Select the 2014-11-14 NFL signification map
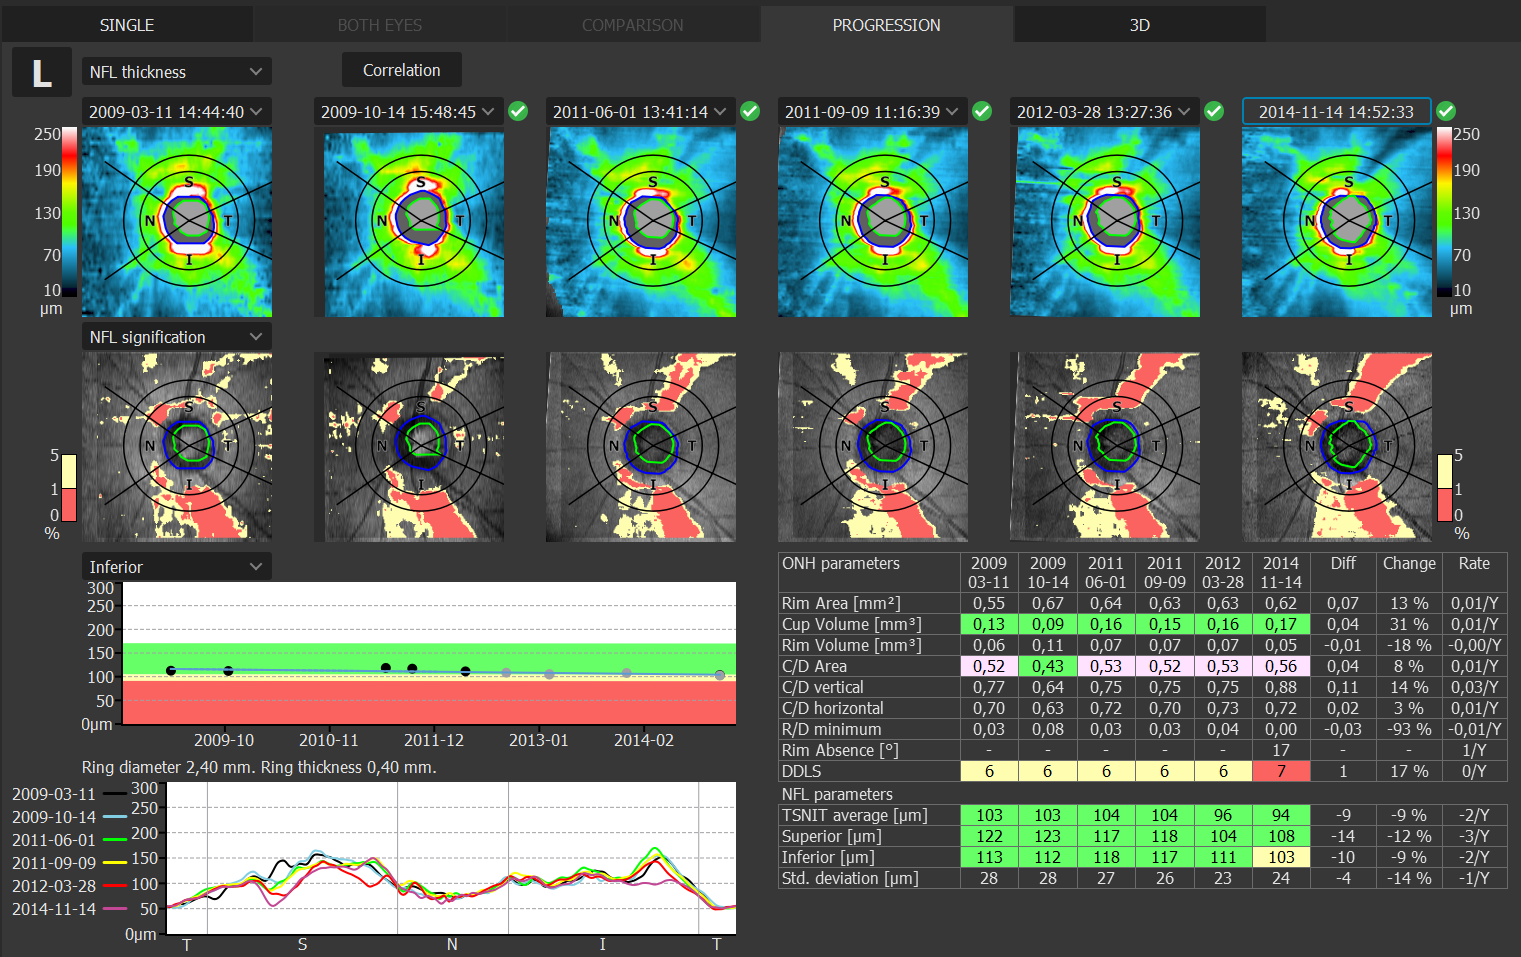 1337,446
